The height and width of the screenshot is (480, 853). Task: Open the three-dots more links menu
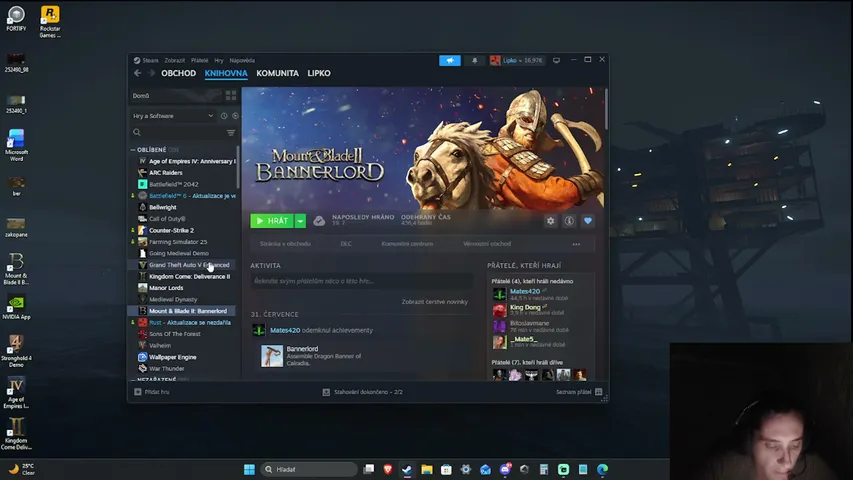[x=576, y=244]
